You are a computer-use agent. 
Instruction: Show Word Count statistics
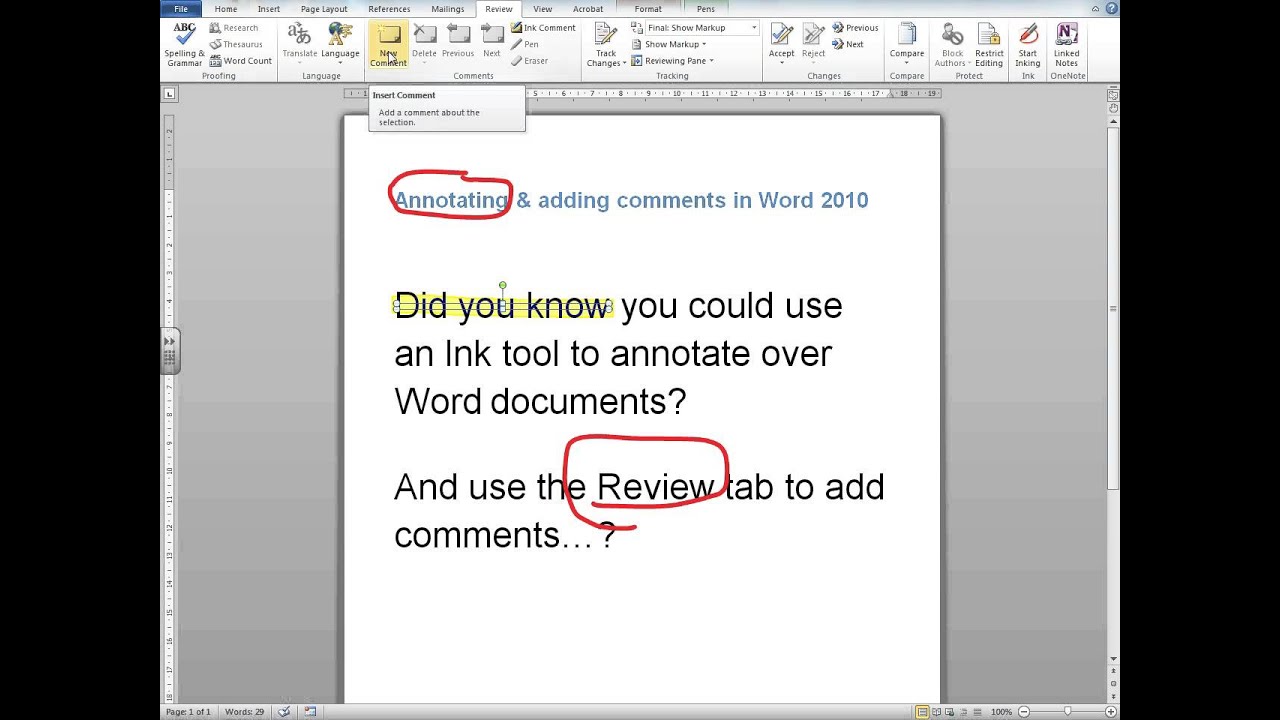[x=240, y=61]
